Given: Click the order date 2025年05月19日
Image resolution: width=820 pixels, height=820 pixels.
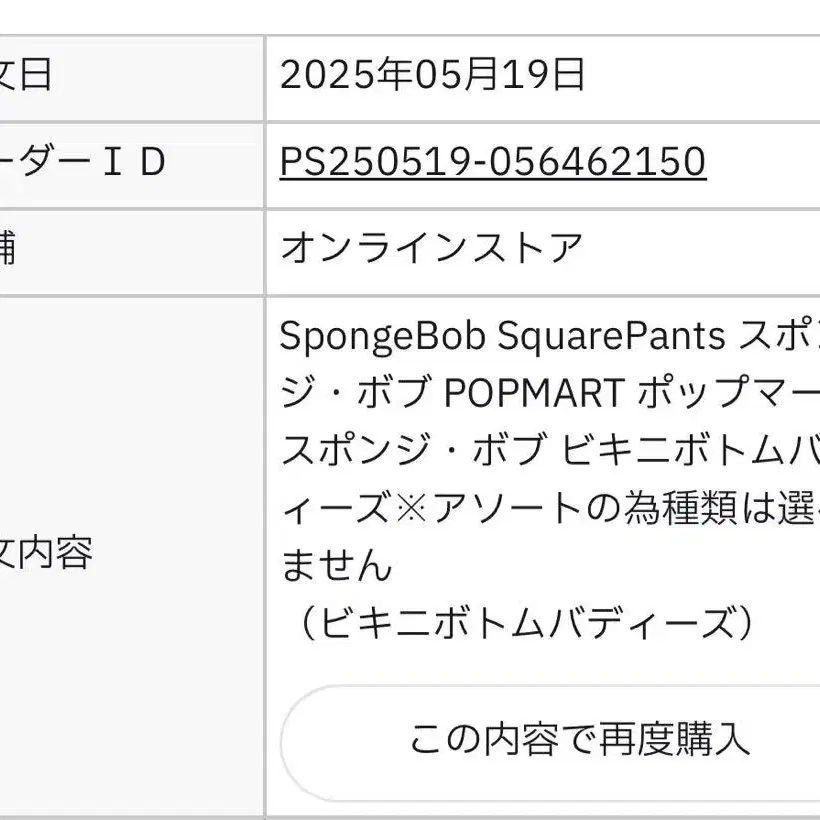Looking at the screenshot, I should click(432, 76).
